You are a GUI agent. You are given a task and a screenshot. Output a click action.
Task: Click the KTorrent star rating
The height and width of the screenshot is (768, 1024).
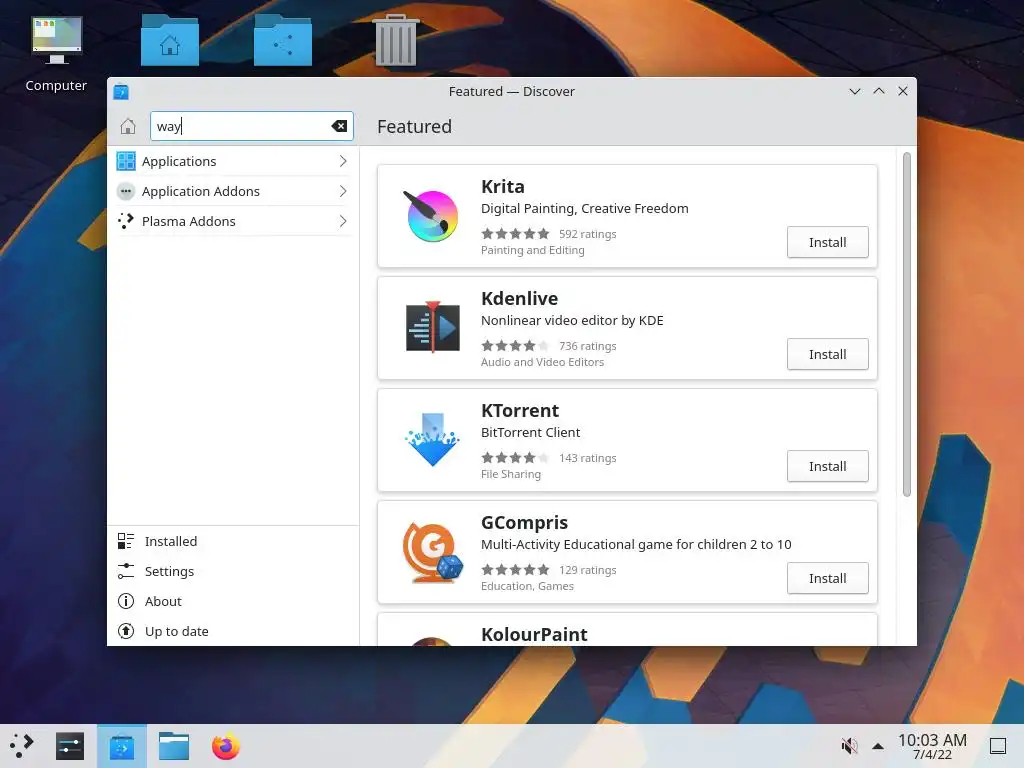tap(515, 458)
